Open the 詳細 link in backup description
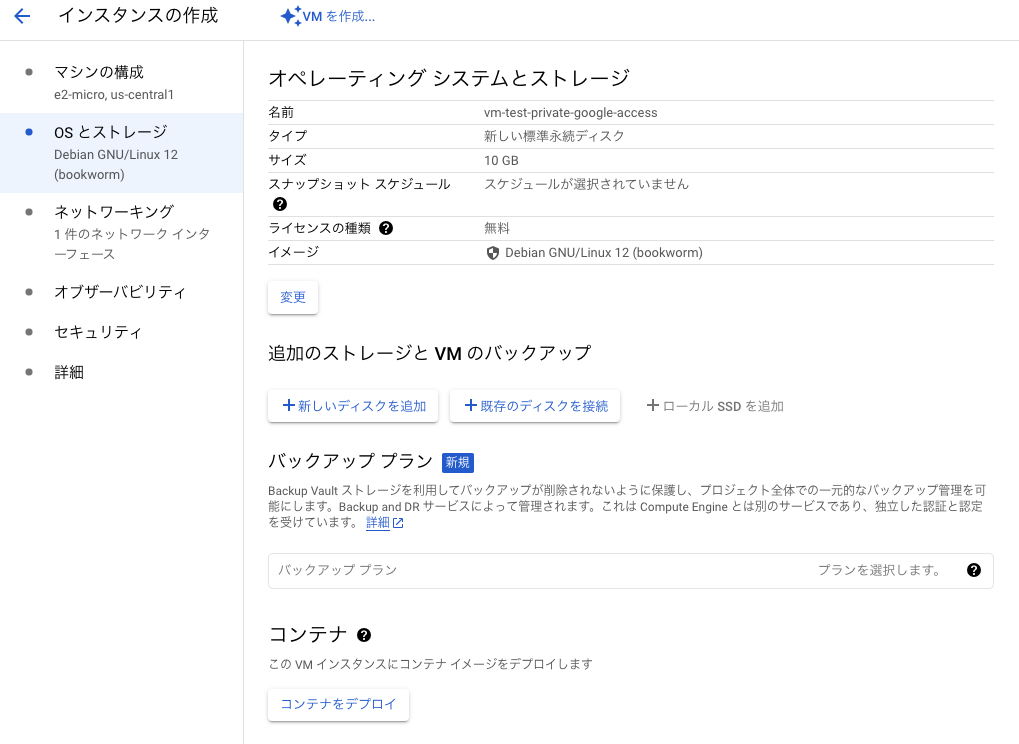The image size is (1019, 744). pos(378,522)
